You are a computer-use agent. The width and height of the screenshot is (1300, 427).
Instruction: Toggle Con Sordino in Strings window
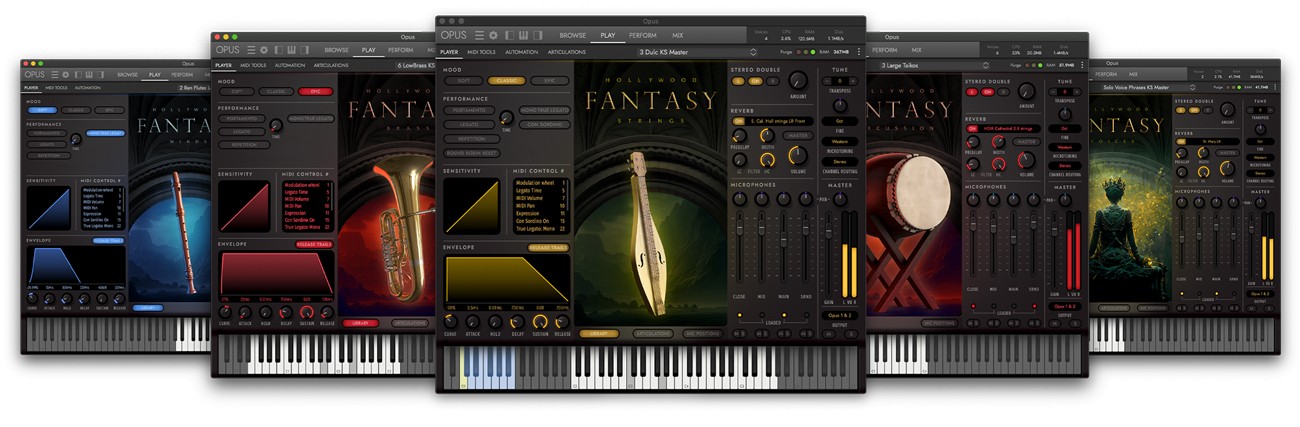[x=545, y=124]
